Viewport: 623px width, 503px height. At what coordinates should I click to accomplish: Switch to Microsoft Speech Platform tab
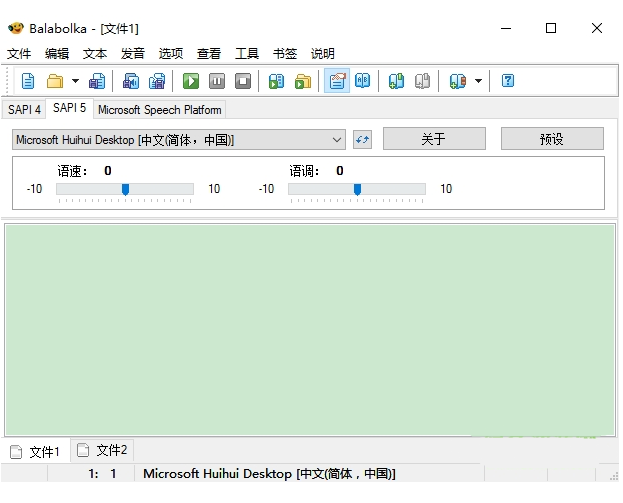[x=160, y=110]
